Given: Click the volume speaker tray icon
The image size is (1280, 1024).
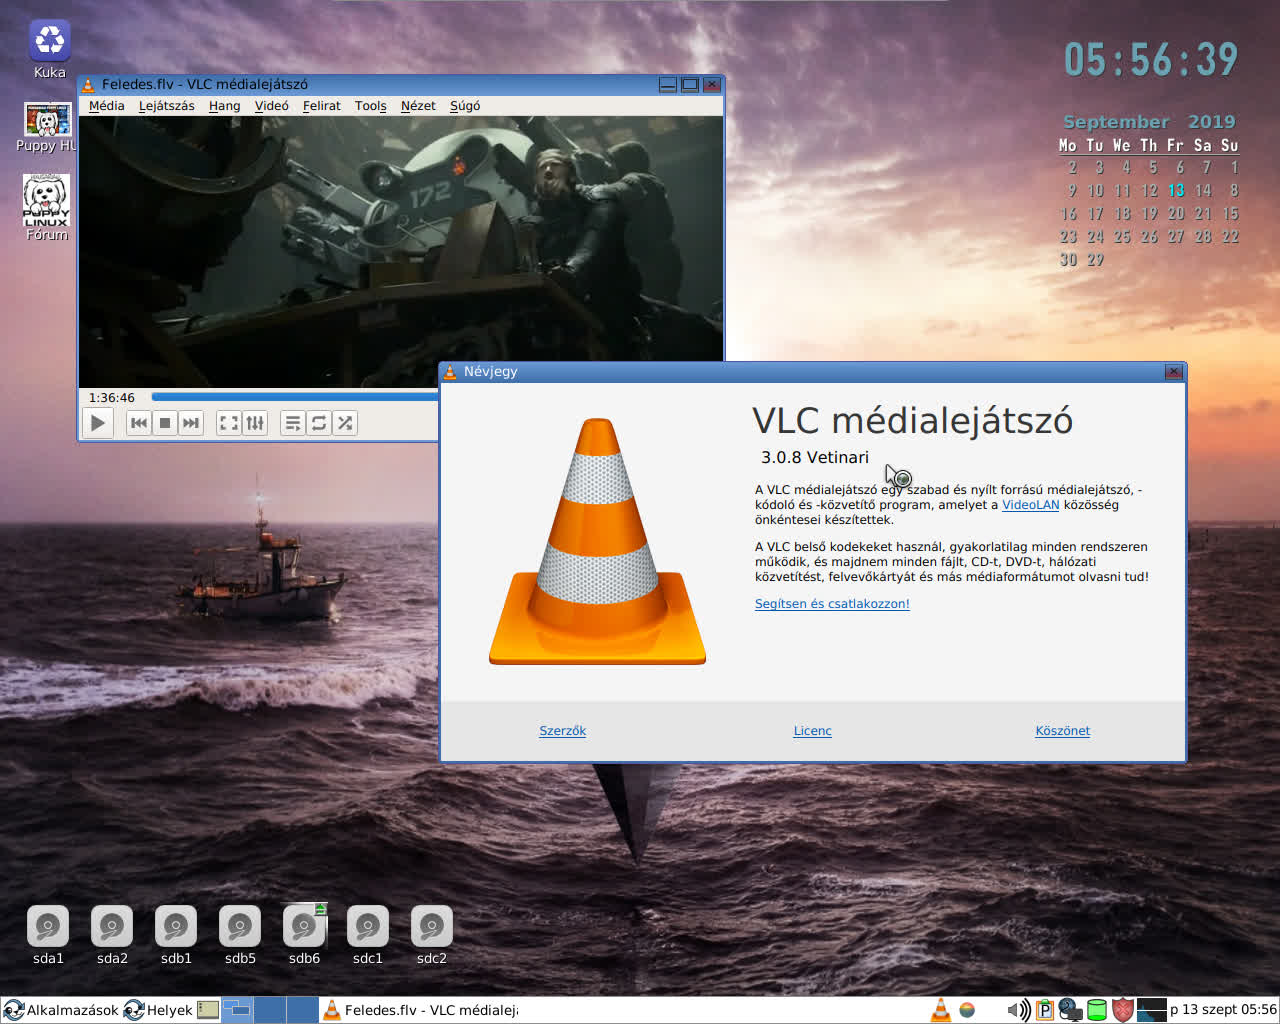Looking at the screenshot, I should point(1018,1010).
